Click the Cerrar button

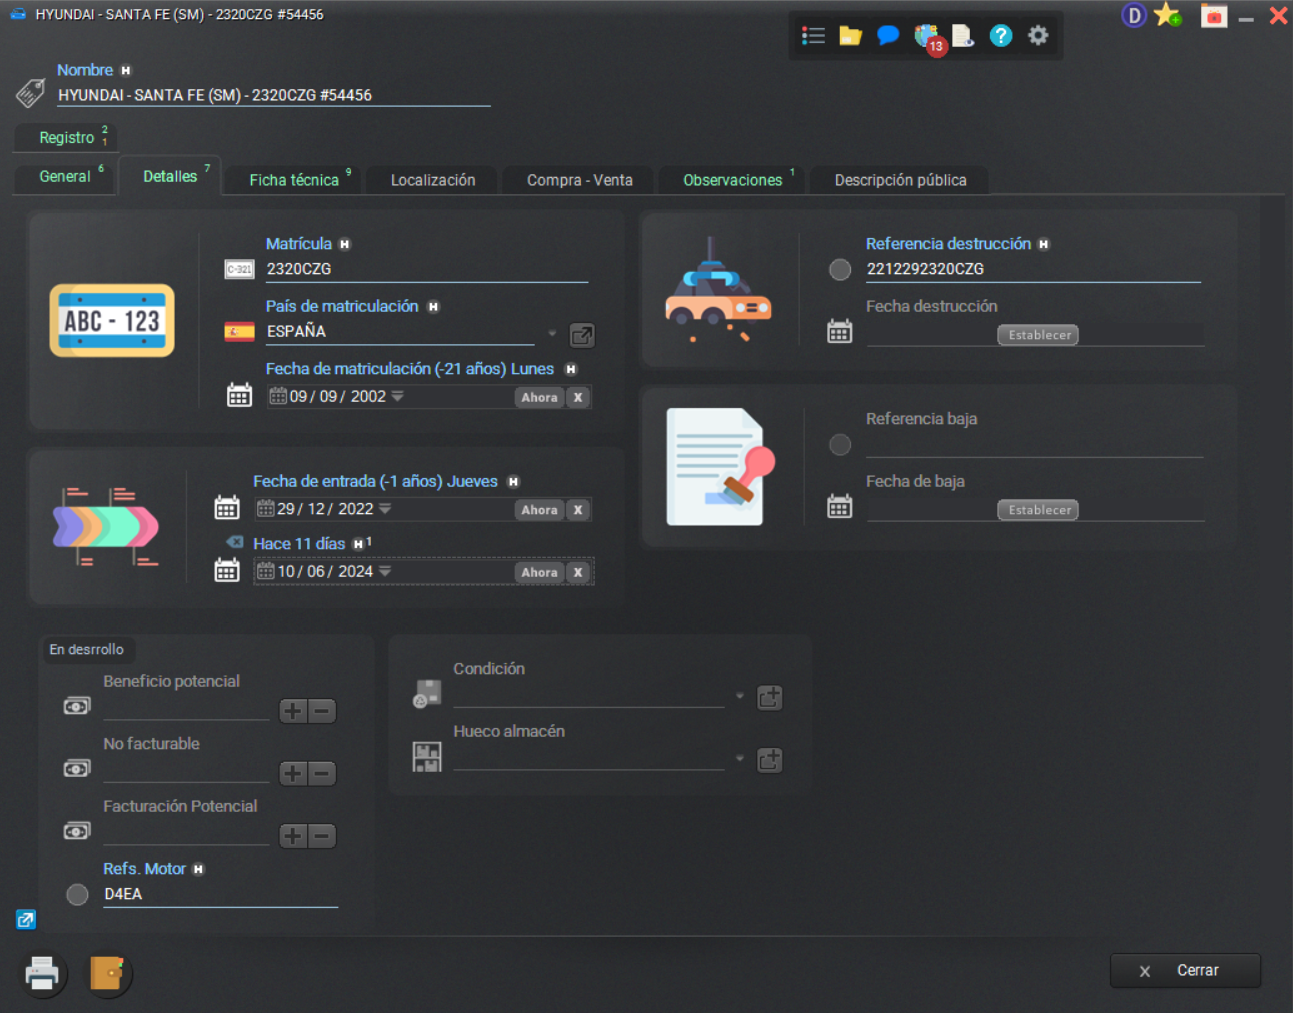pyautogui.click(x=1185, y=970)
